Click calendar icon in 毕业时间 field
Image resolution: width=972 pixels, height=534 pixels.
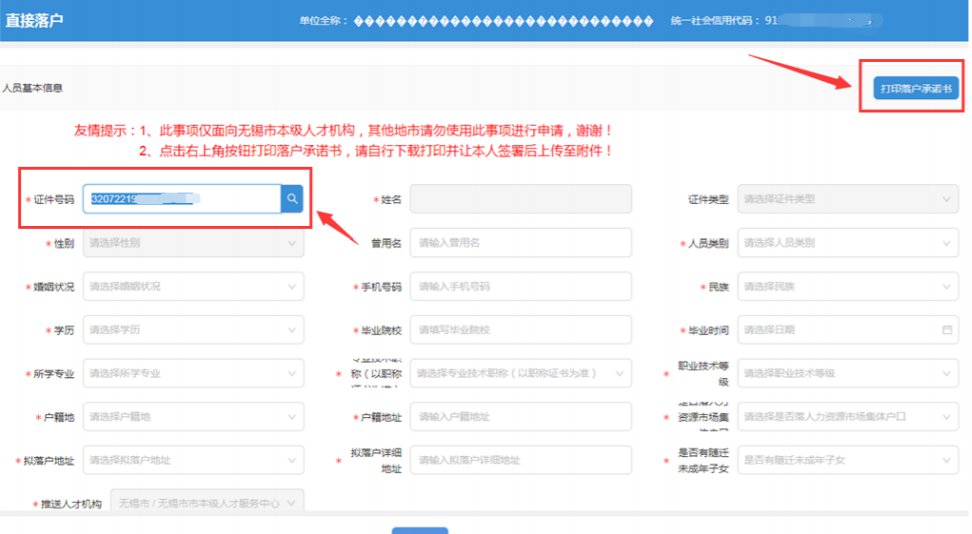[946, 329]
